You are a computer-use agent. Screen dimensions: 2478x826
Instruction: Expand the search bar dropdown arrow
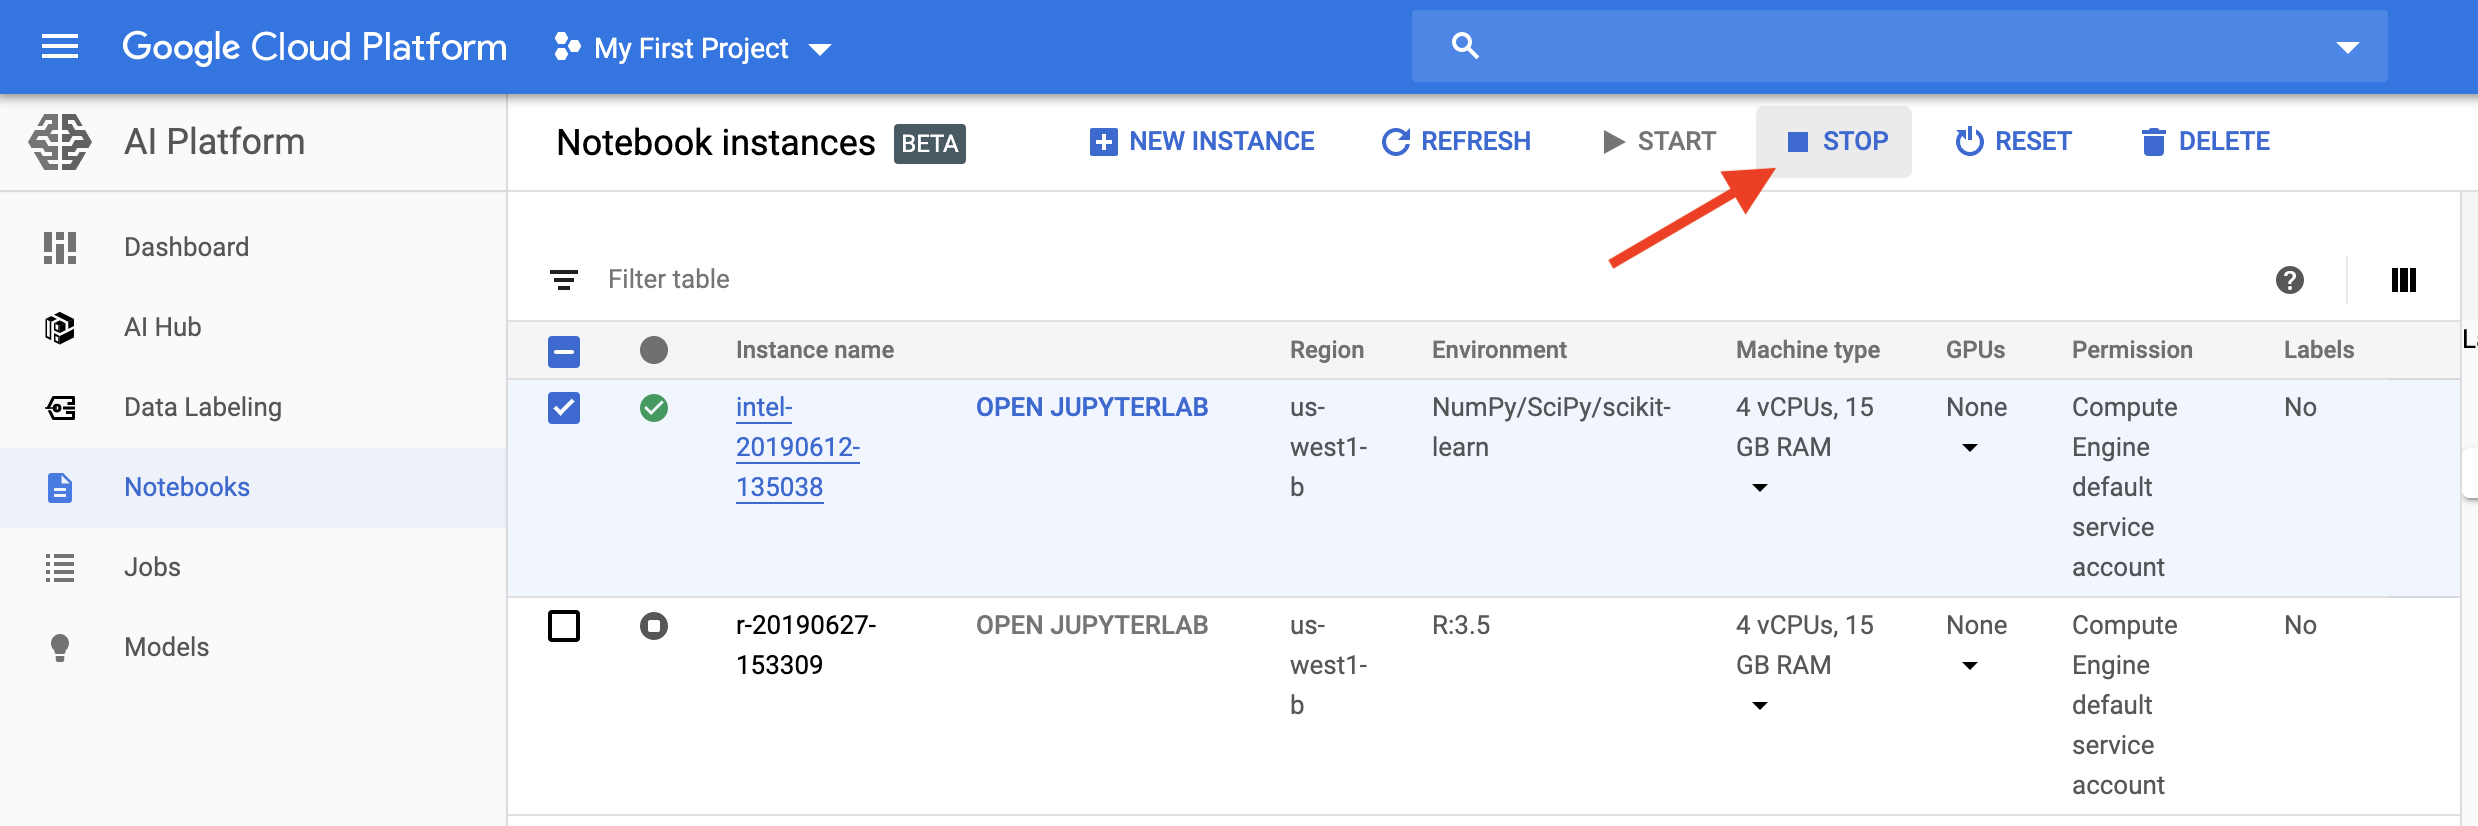point(2348,47)
